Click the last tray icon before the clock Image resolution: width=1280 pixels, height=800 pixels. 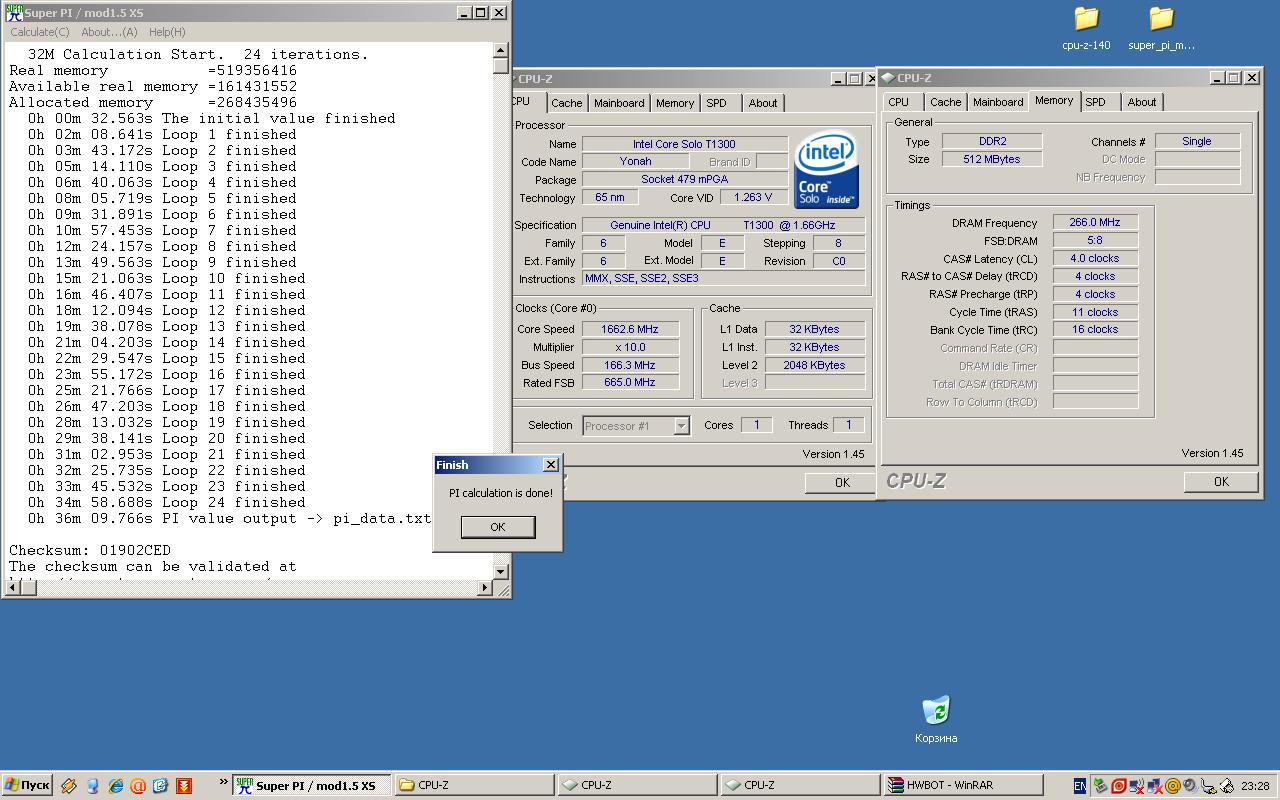pos(1227,787)
